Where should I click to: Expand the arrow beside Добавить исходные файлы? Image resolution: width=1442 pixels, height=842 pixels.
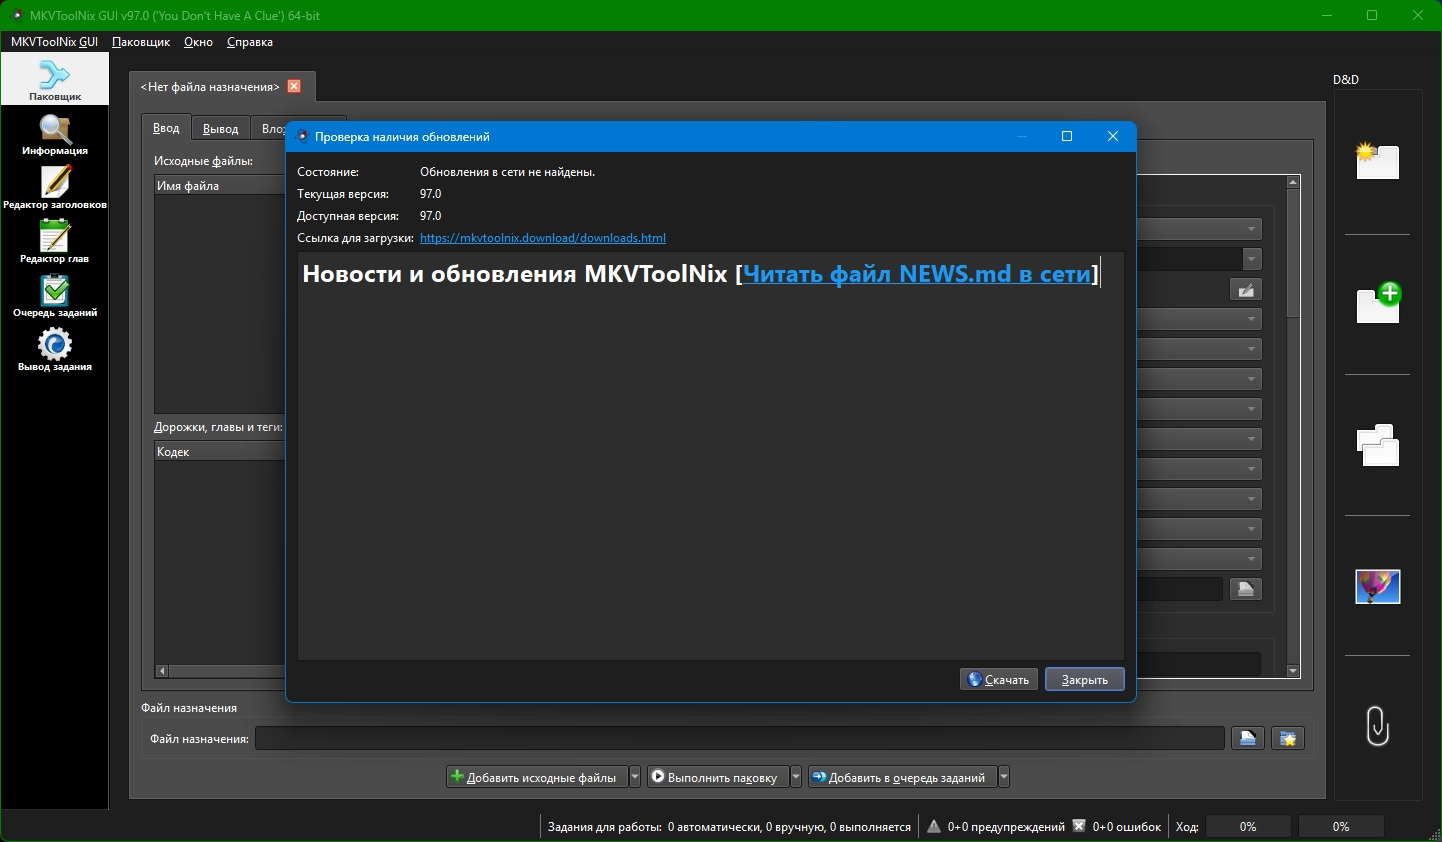pos(635,777)
